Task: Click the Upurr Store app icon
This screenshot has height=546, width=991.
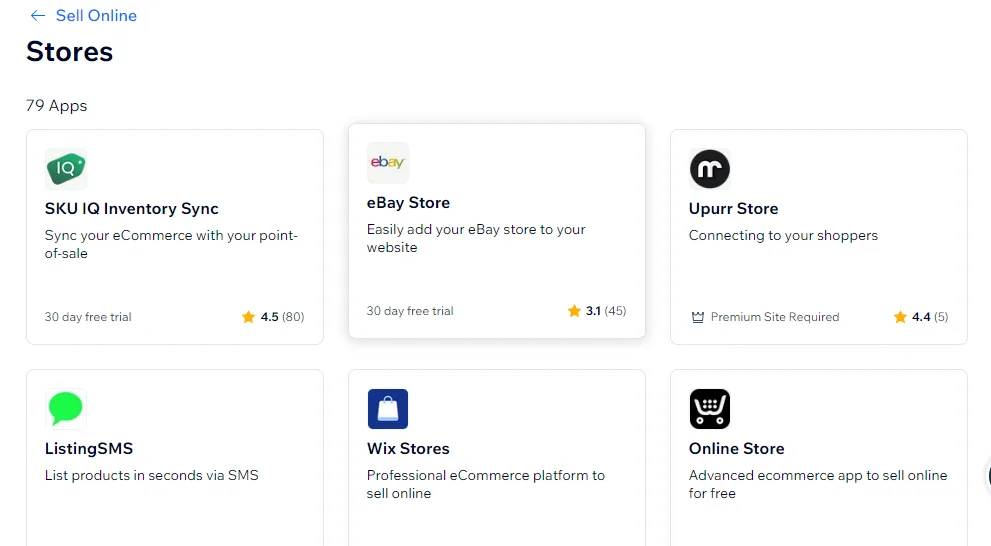Action: click(710, 169)
